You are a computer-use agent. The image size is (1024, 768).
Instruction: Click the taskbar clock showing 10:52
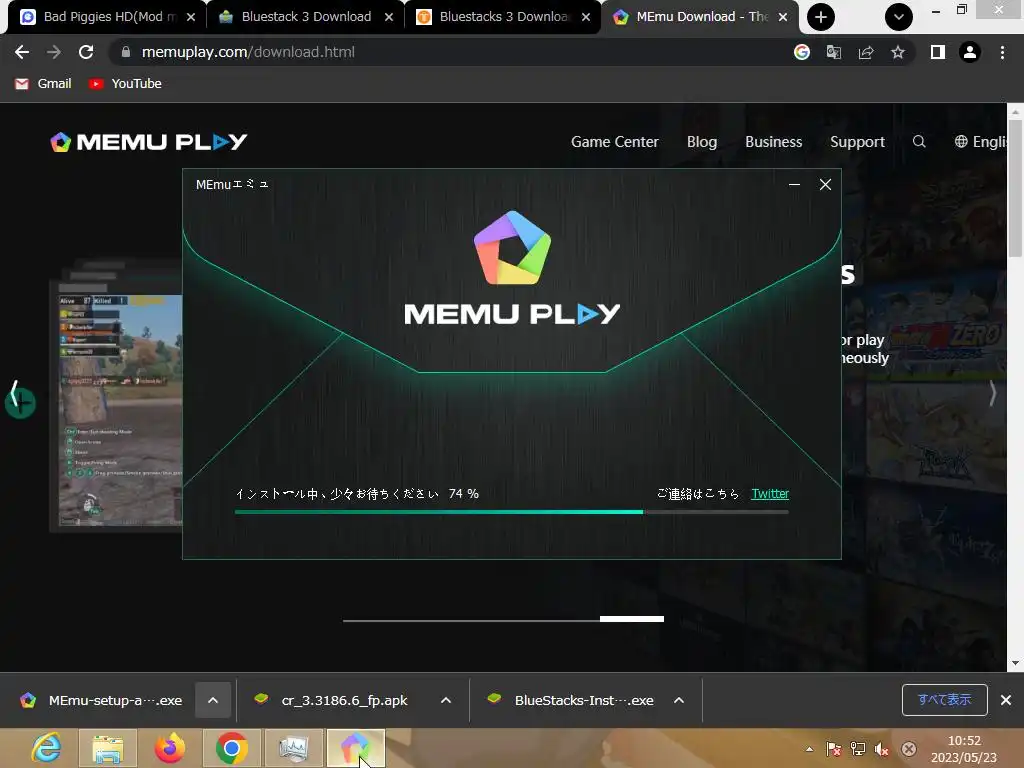964,749
